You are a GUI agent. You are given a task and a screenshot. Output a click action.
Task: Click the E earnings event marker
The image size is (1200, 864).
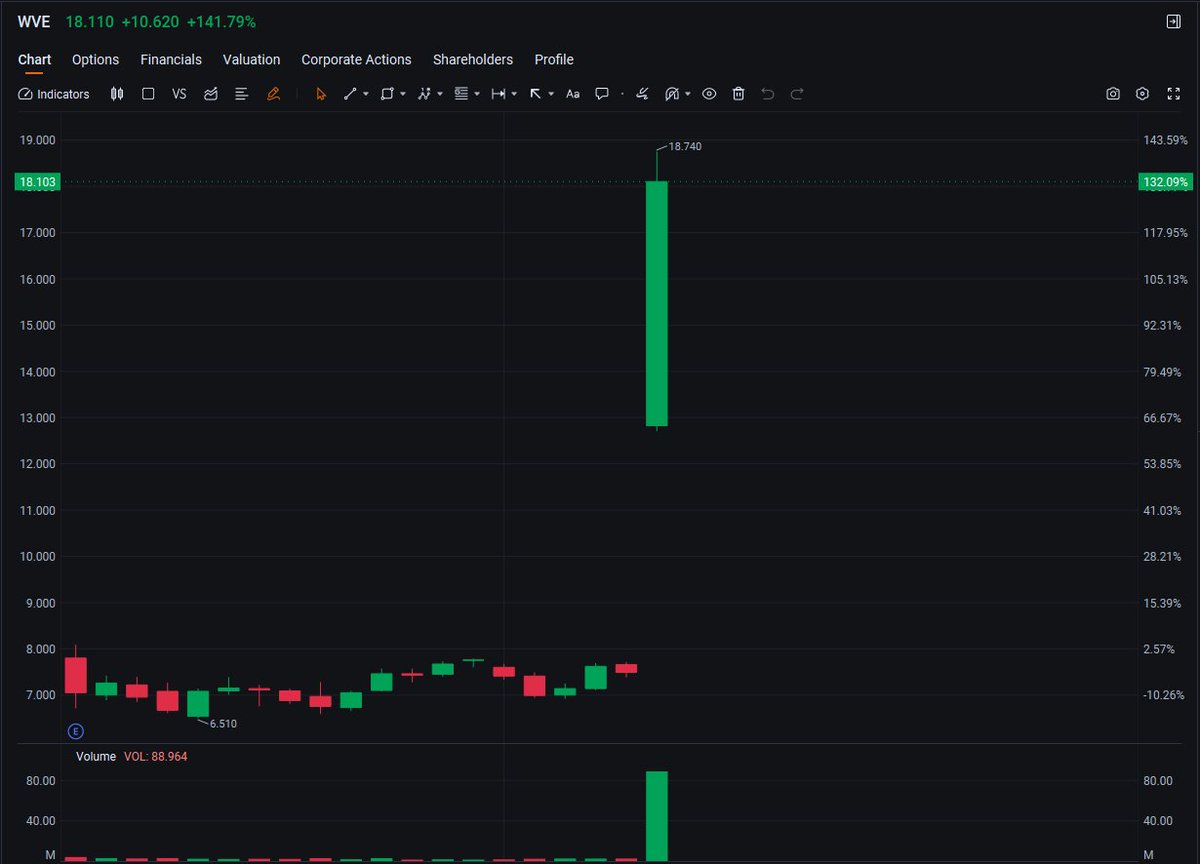[x=76, y=731]
